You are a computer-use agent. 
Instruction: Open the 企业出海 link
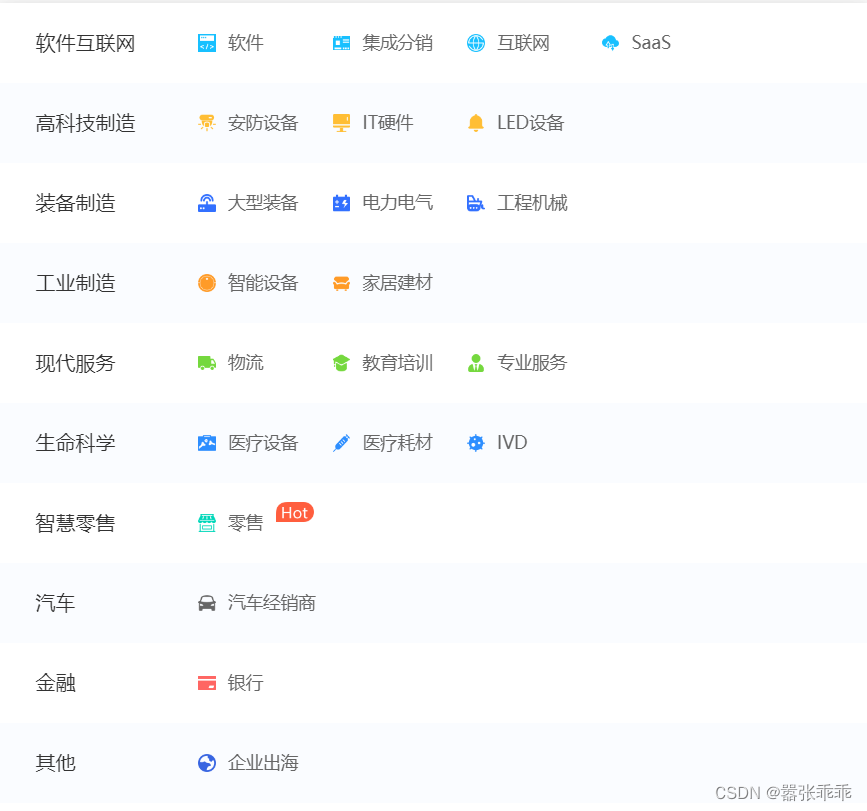click(x=263, y=763)
